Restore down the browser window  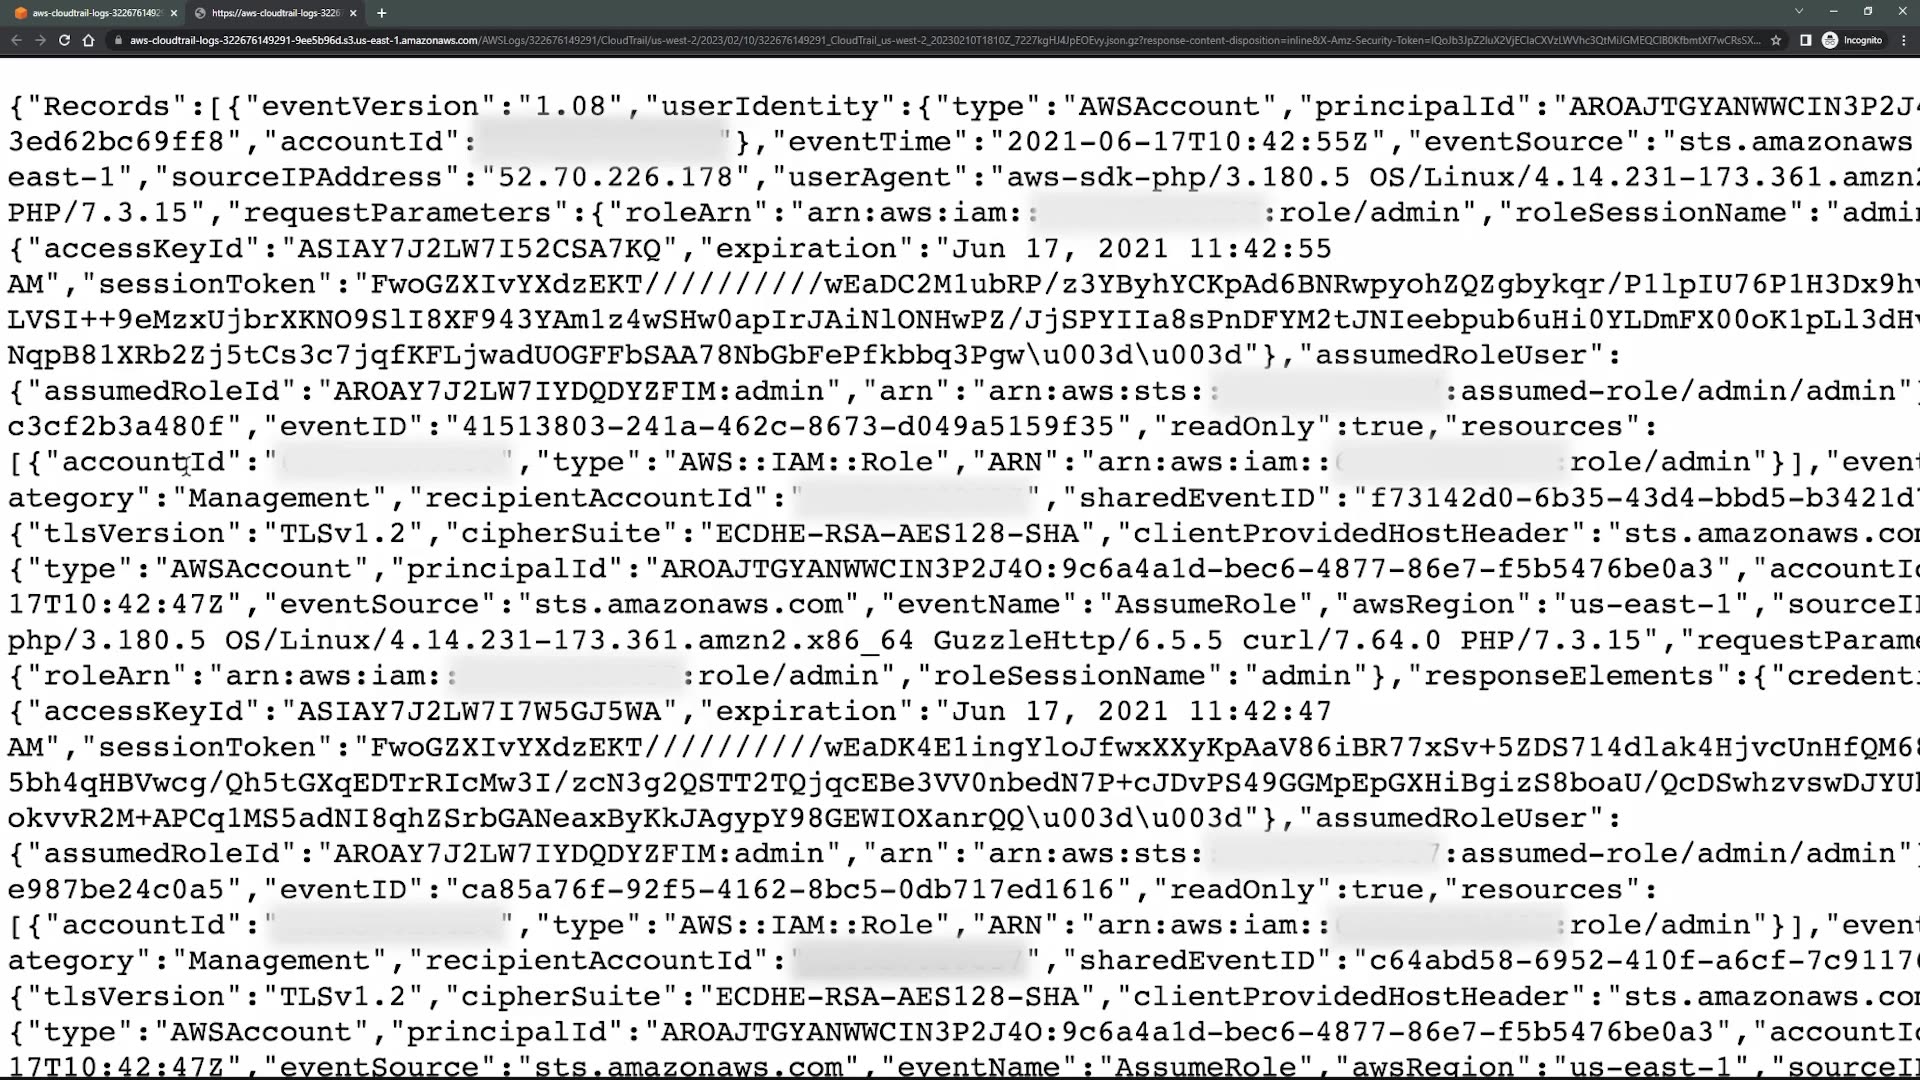1867,11
